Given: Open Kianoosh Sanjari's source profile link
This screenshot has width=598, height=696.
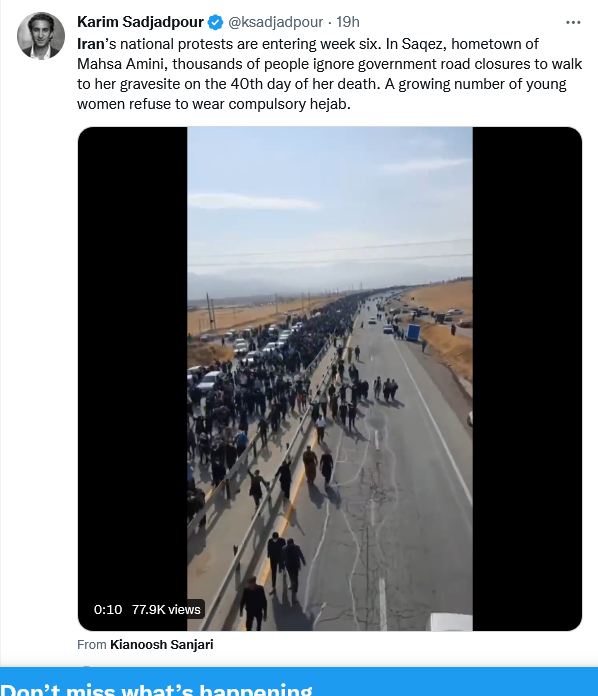Looking at the screenshot, I should pos(162,645).
